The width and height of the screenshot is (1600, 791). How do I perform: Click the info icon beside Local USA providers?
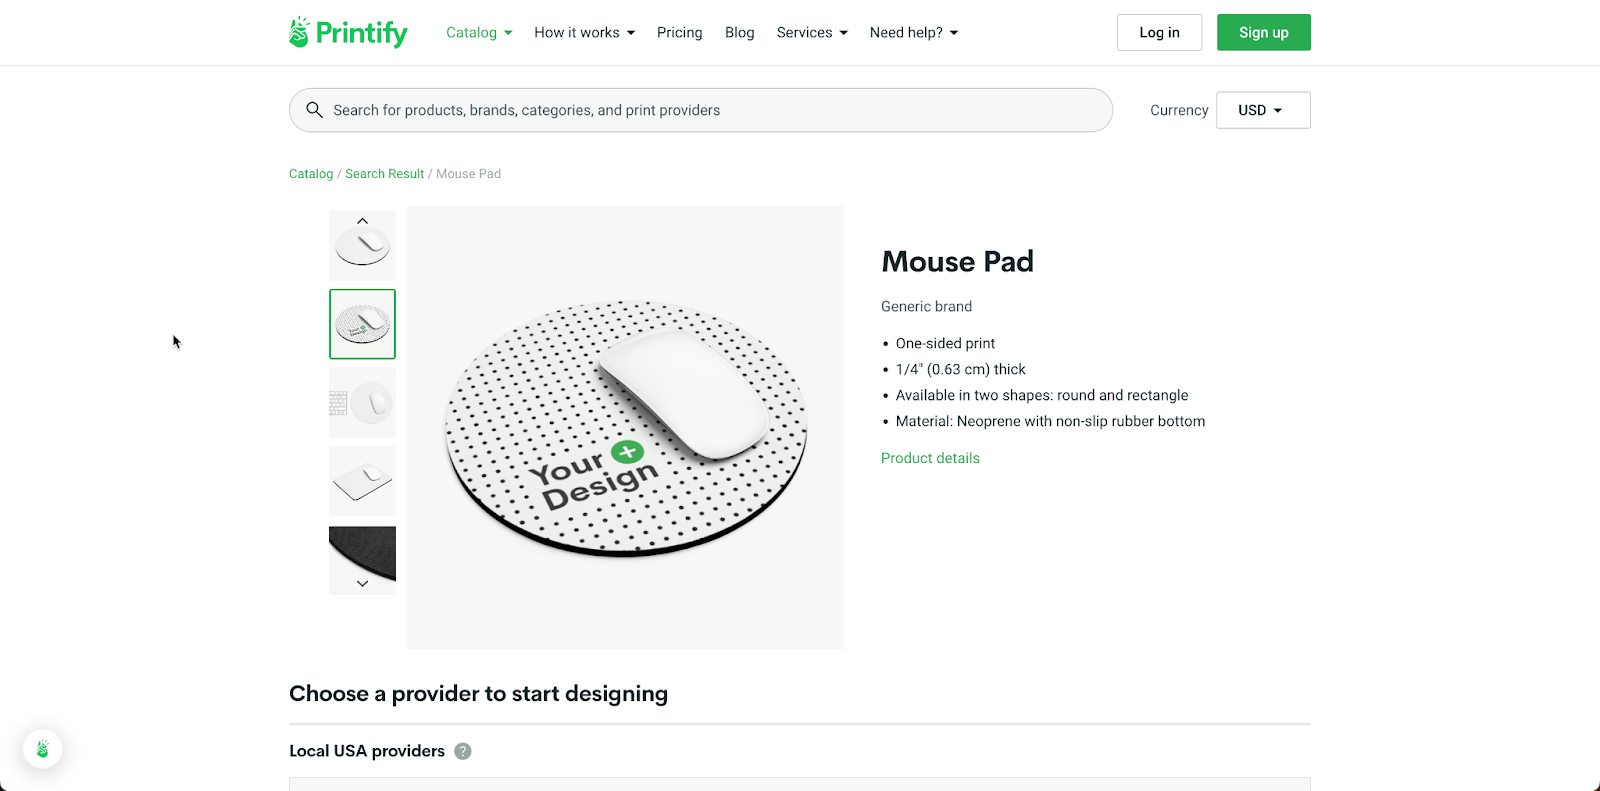point(463,751)
